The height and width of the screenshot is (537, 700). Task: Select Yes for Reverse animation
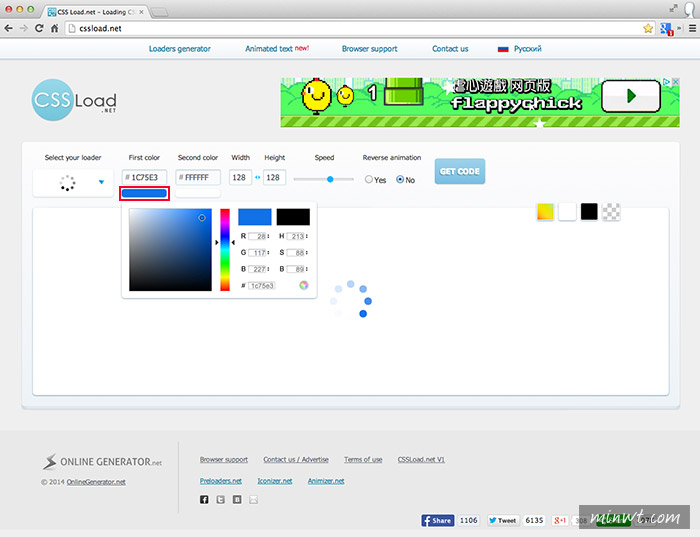click(369, 180)
